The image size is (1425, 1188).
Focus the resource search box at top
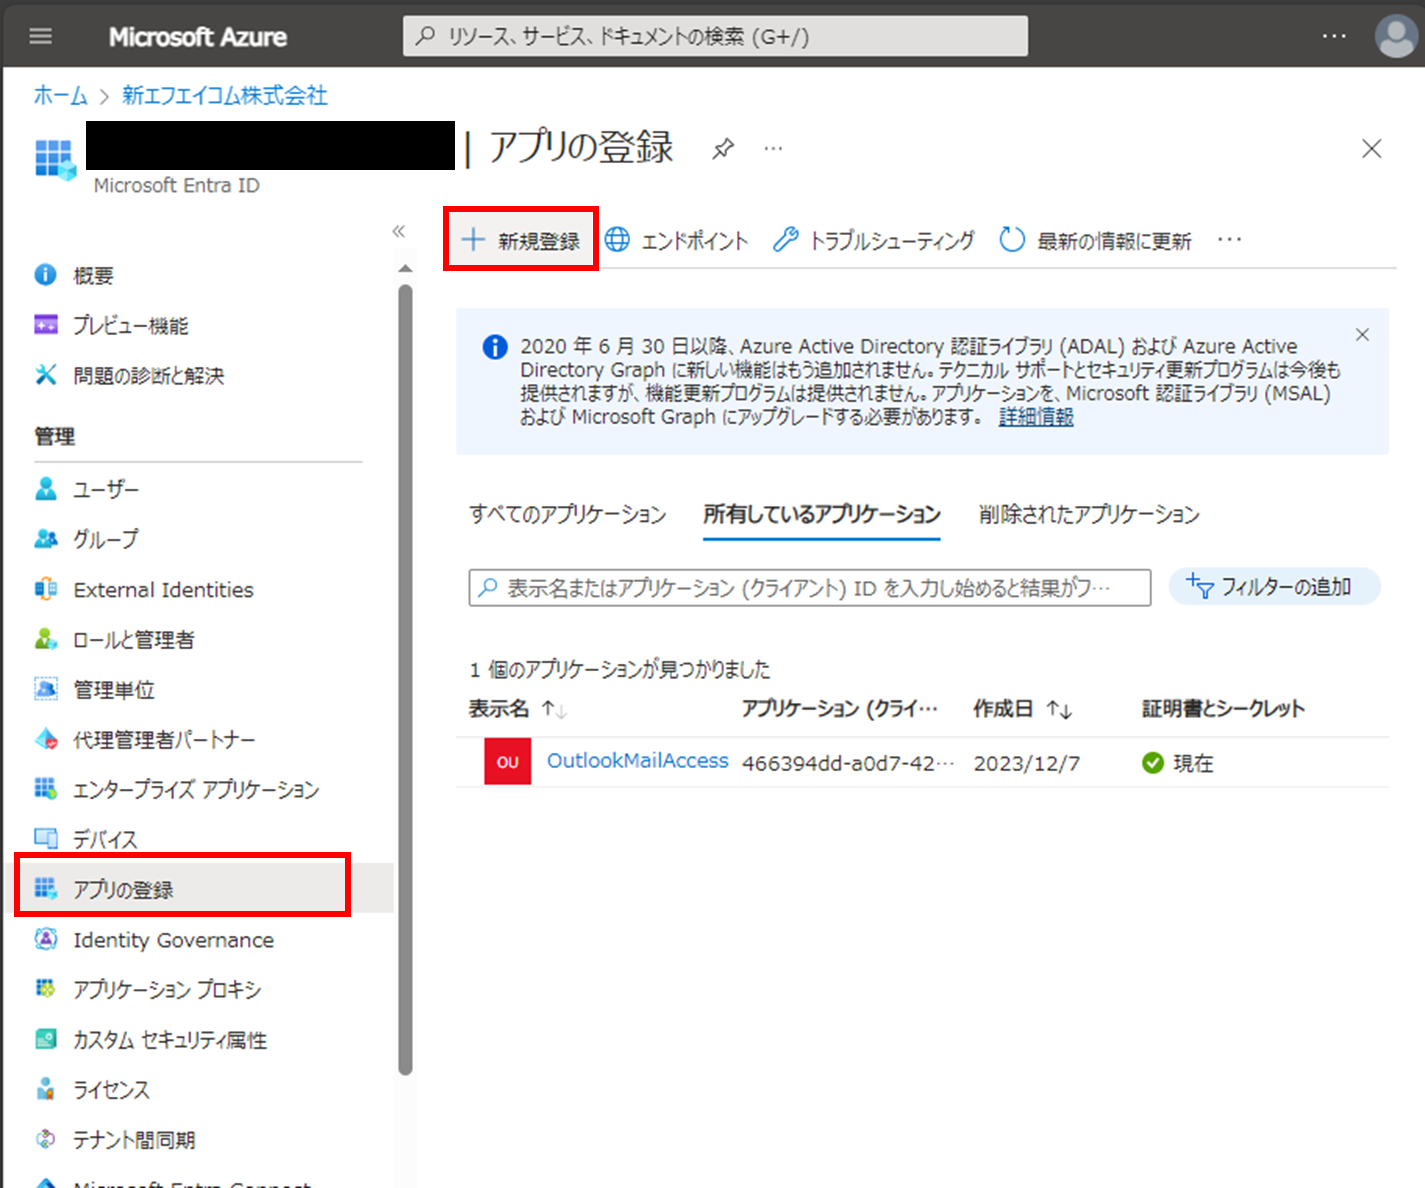tap(715, 37)
